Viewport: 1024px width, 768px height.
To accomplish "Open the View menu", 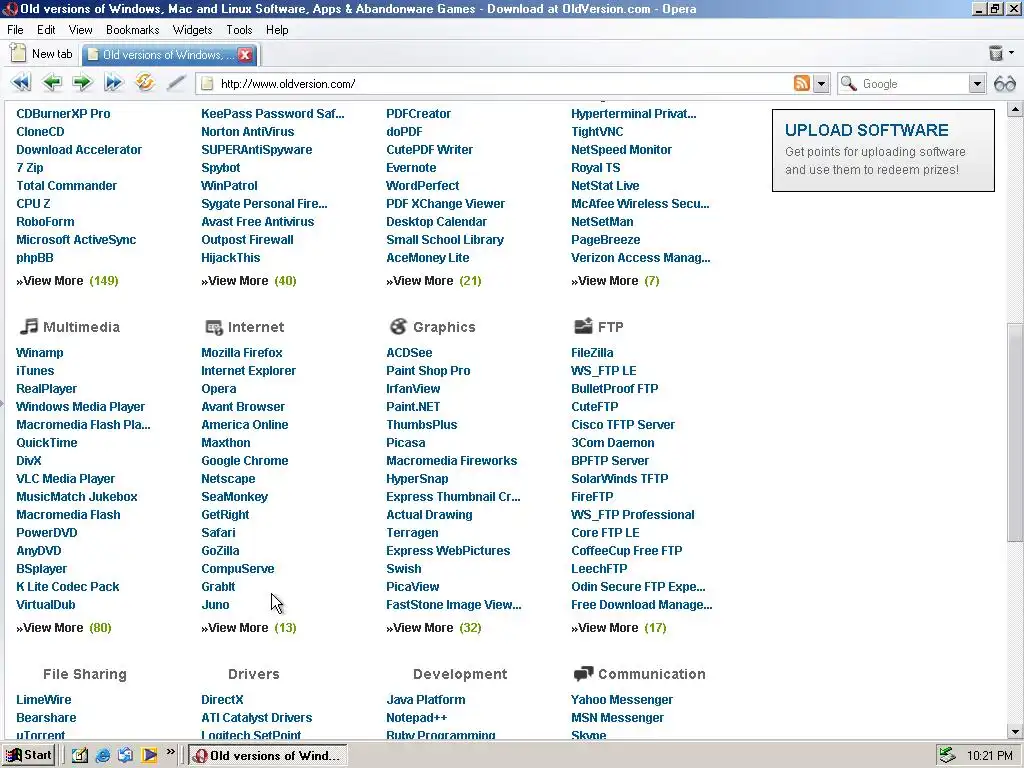I will tap(80, 30).
